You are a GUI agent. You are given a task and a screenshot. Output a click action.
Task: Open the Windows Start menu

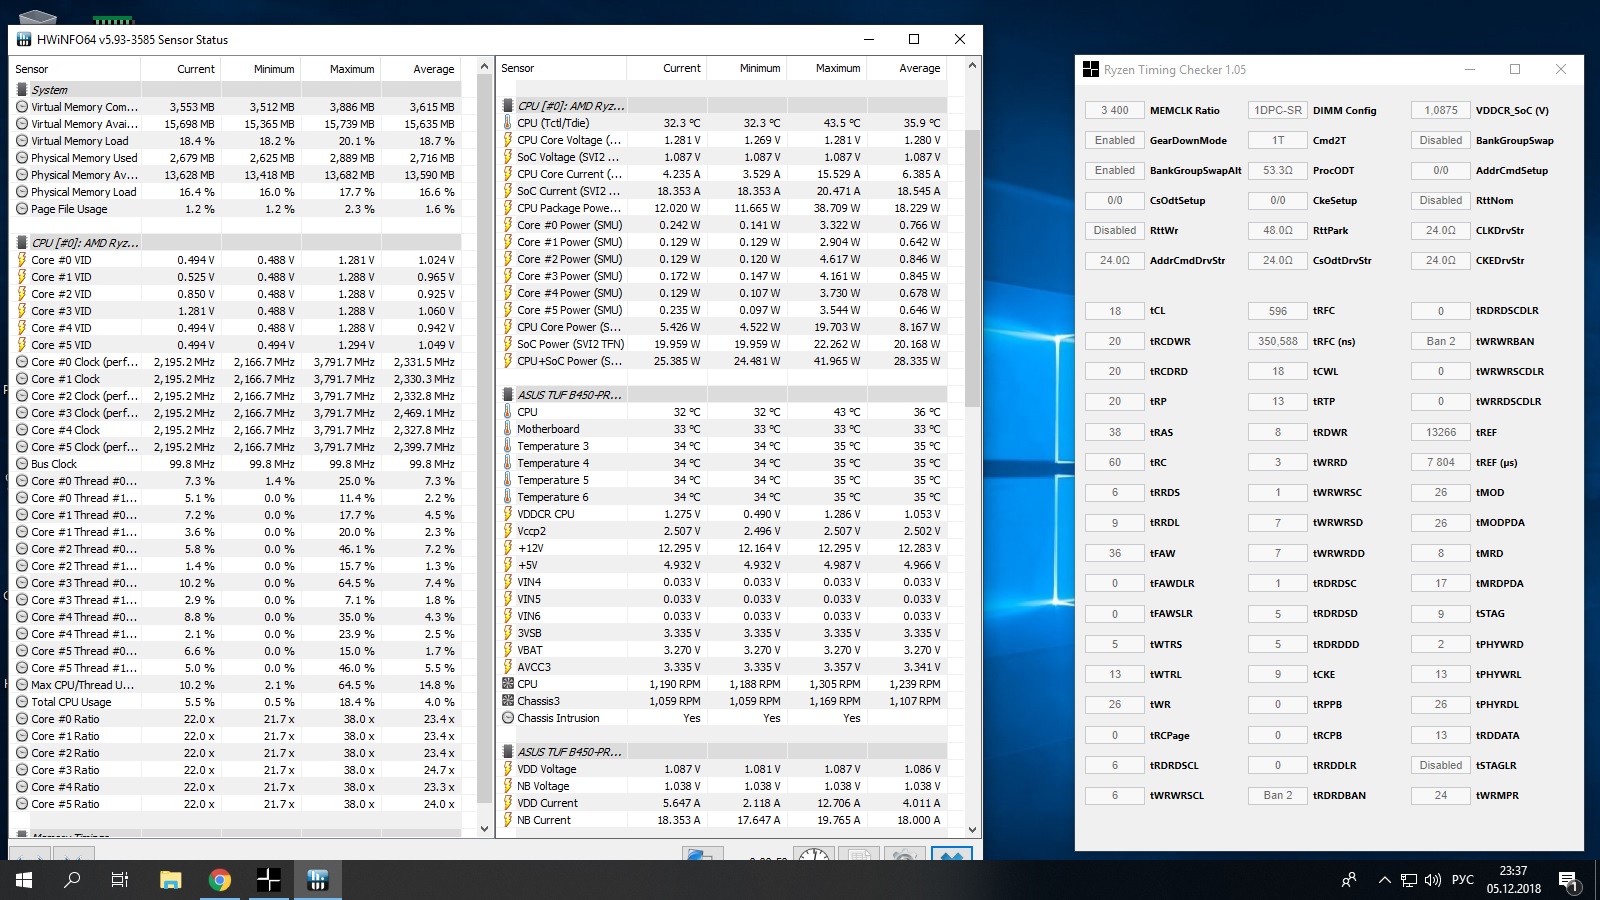point(23,880)
